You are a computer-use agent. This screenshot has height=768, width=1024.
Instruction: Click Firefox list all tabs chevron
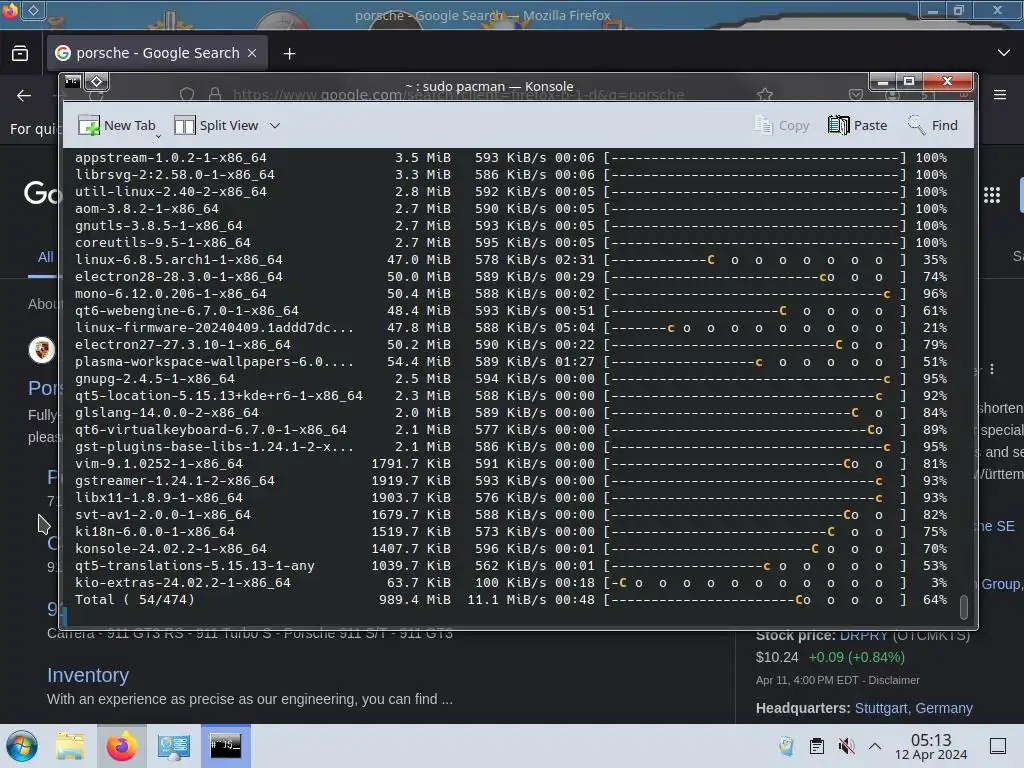(x=1004, y=53)
